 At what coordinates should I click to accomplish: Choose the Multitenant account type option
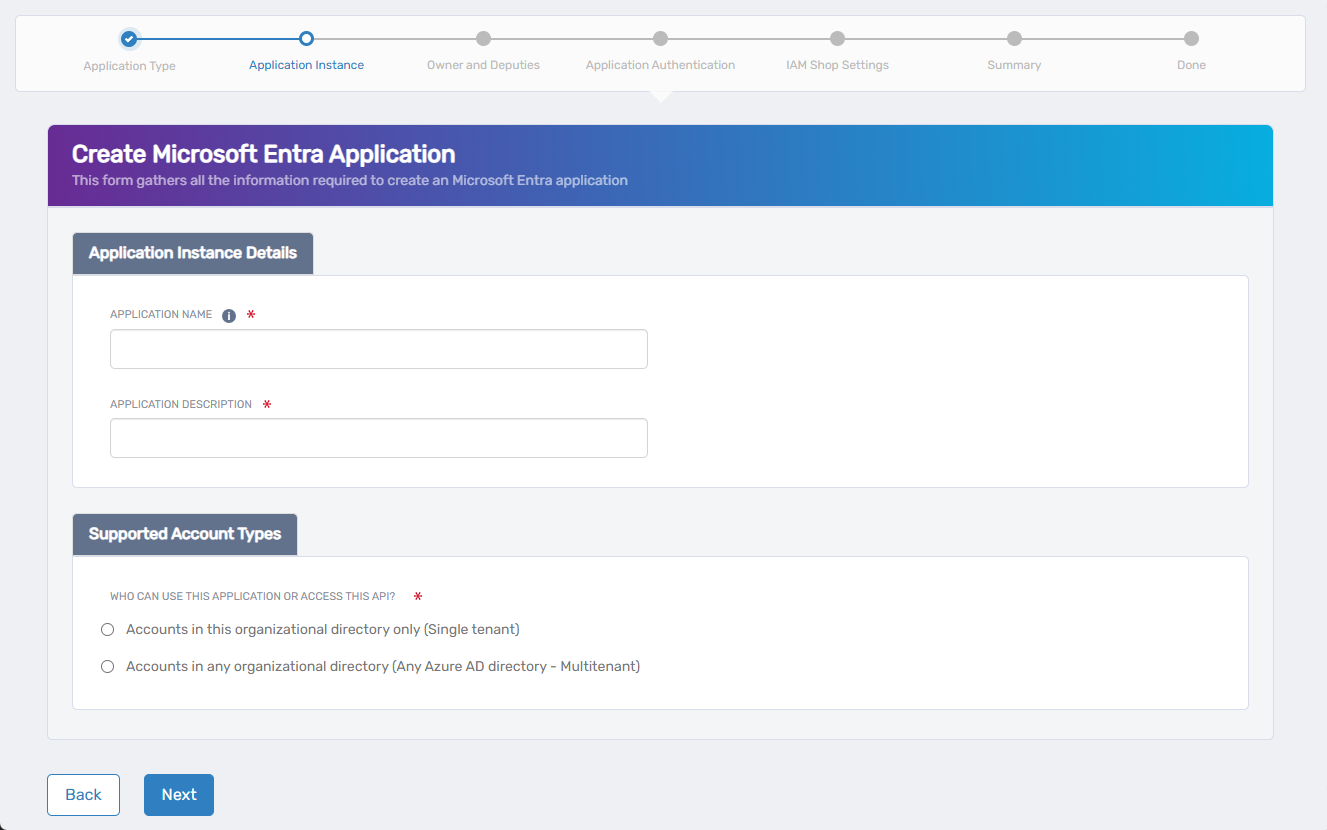[x=107, y=666]
